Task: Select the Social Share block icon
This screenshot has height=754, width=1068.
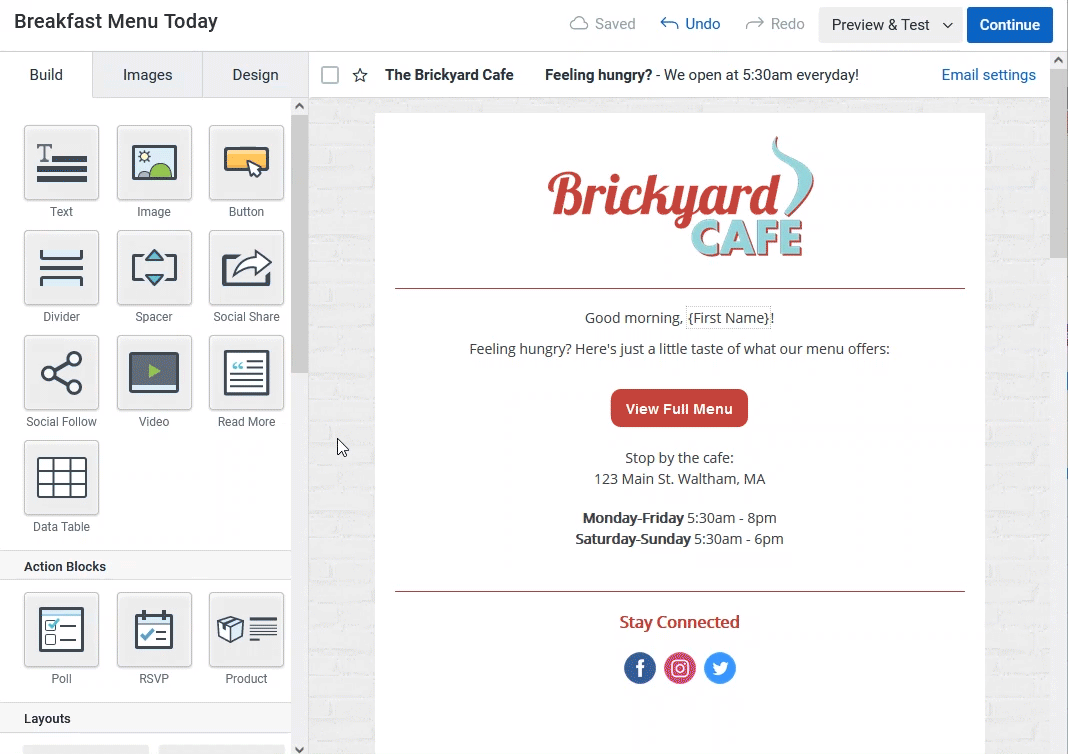Action: click(247, 268)
